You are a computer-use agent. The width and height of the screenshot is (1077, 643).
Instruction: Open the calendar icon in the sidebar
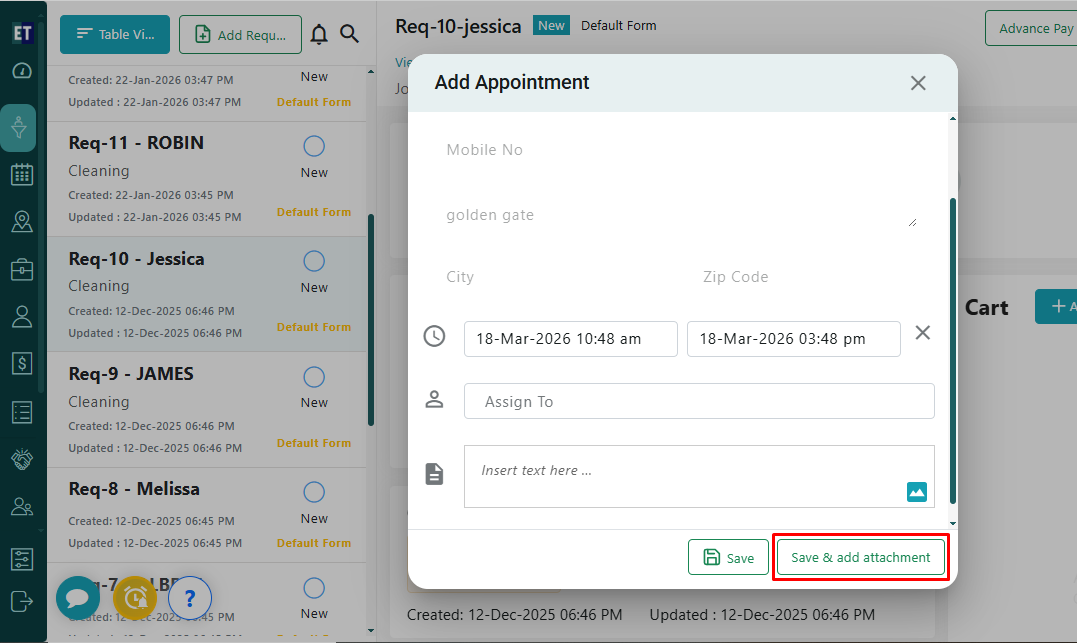[22, 175]
